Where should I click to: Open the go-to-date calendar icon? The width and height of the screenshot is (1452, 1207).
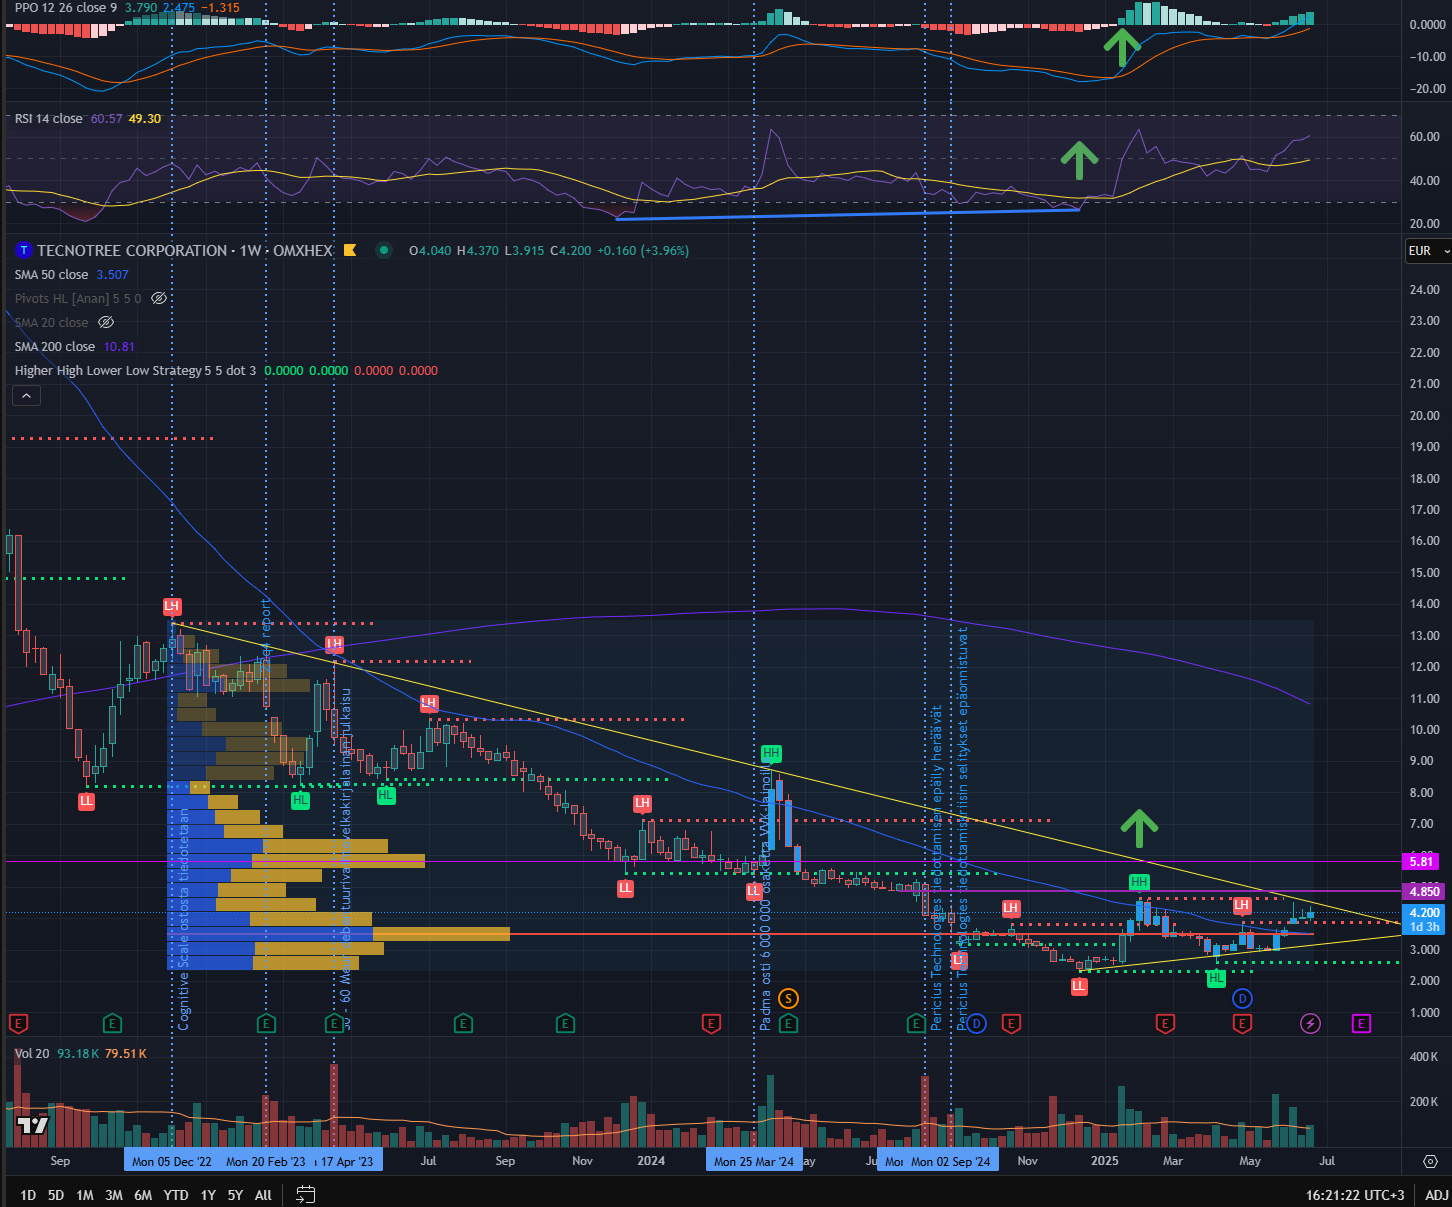[306, 1194]
